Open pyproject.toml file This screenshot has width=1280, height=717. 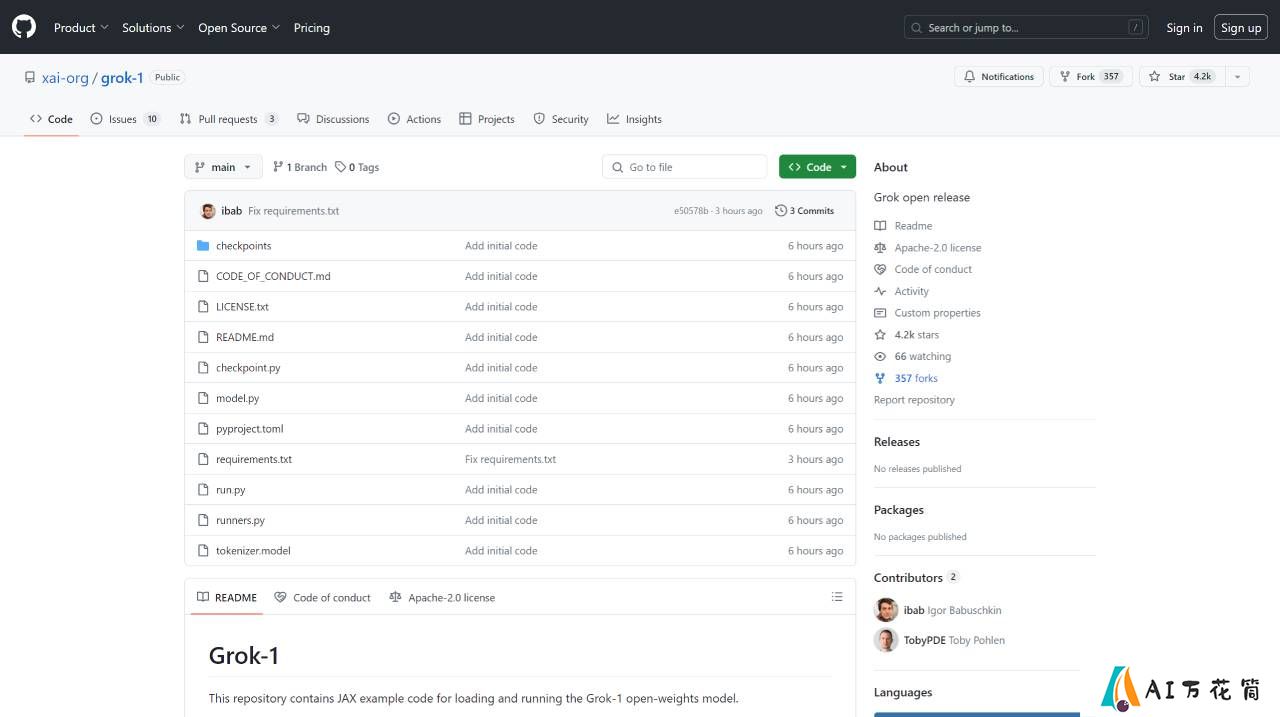tap(250, 429)
